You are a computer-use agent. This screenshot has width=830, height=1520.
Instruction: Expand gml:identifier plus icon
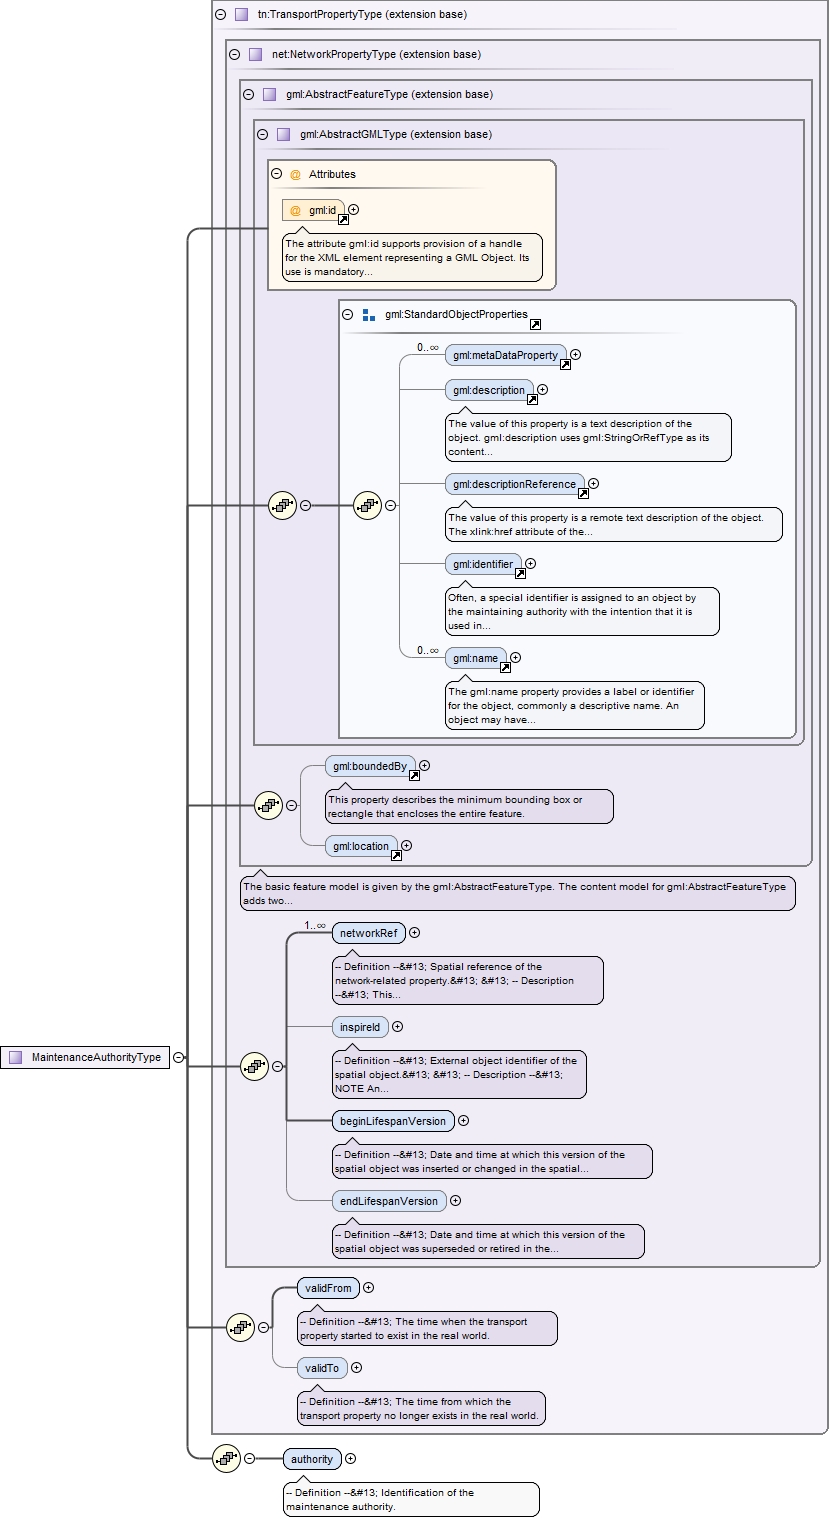[531, 564]
